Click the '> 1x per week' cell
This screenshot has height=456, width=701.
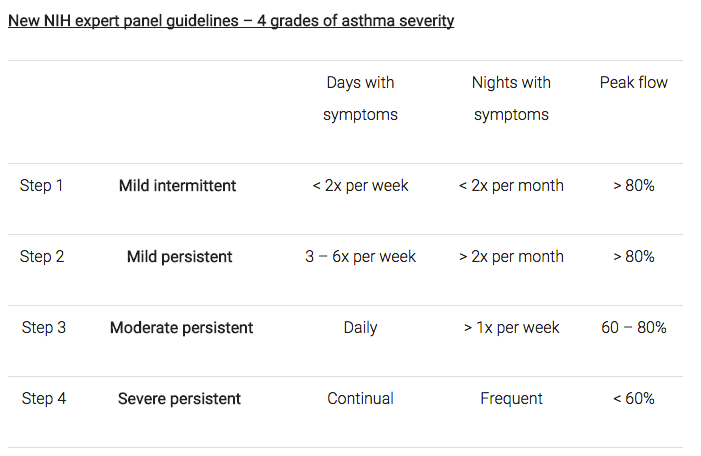click(x=511, y=328)
